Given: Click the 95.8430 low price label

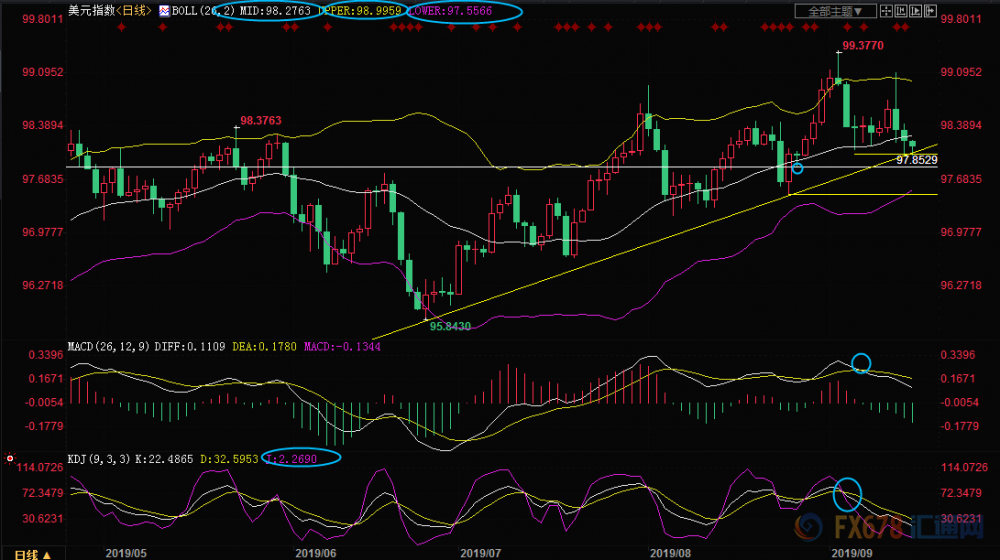Looking at the screenshot, I should (x=450, y=326).
